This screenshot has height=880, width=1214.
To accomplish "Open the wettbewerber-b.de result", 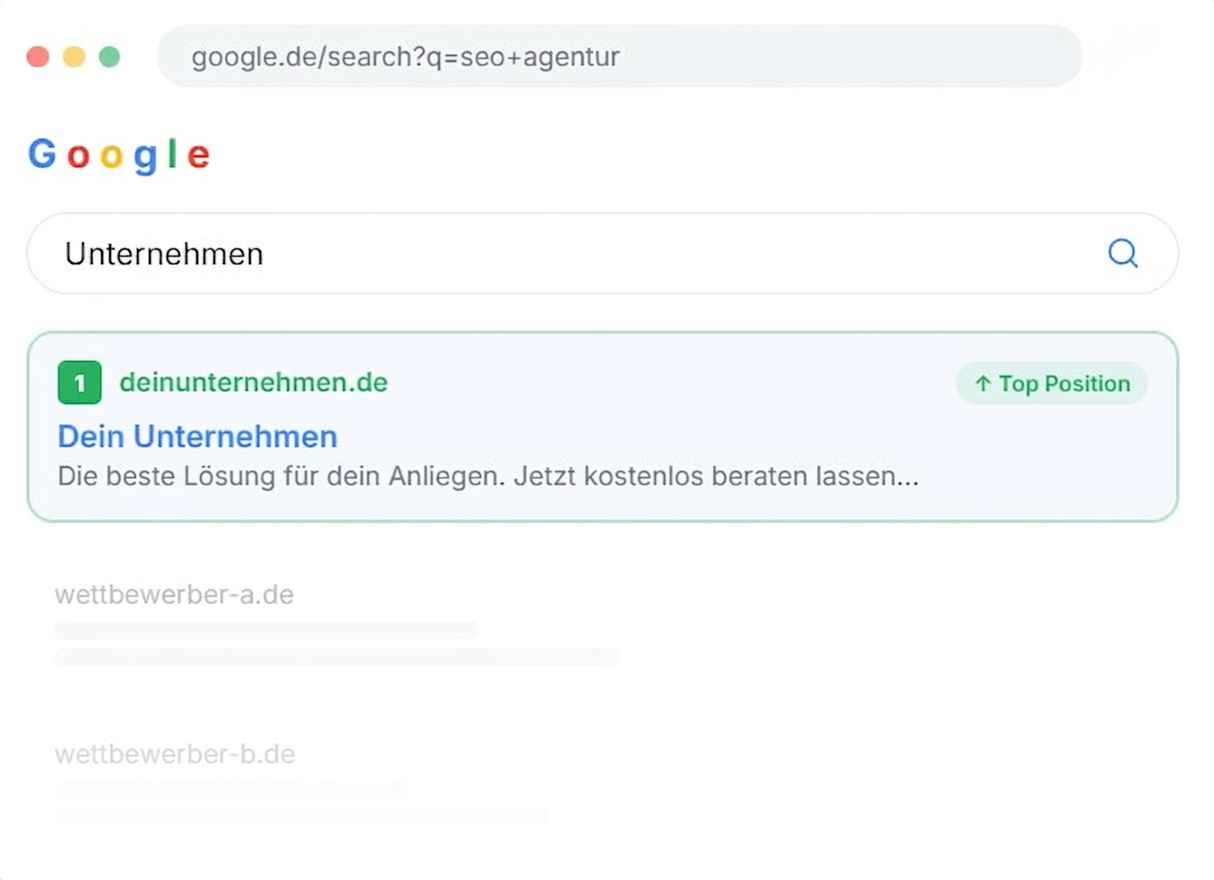I will [x=175, y=754].
